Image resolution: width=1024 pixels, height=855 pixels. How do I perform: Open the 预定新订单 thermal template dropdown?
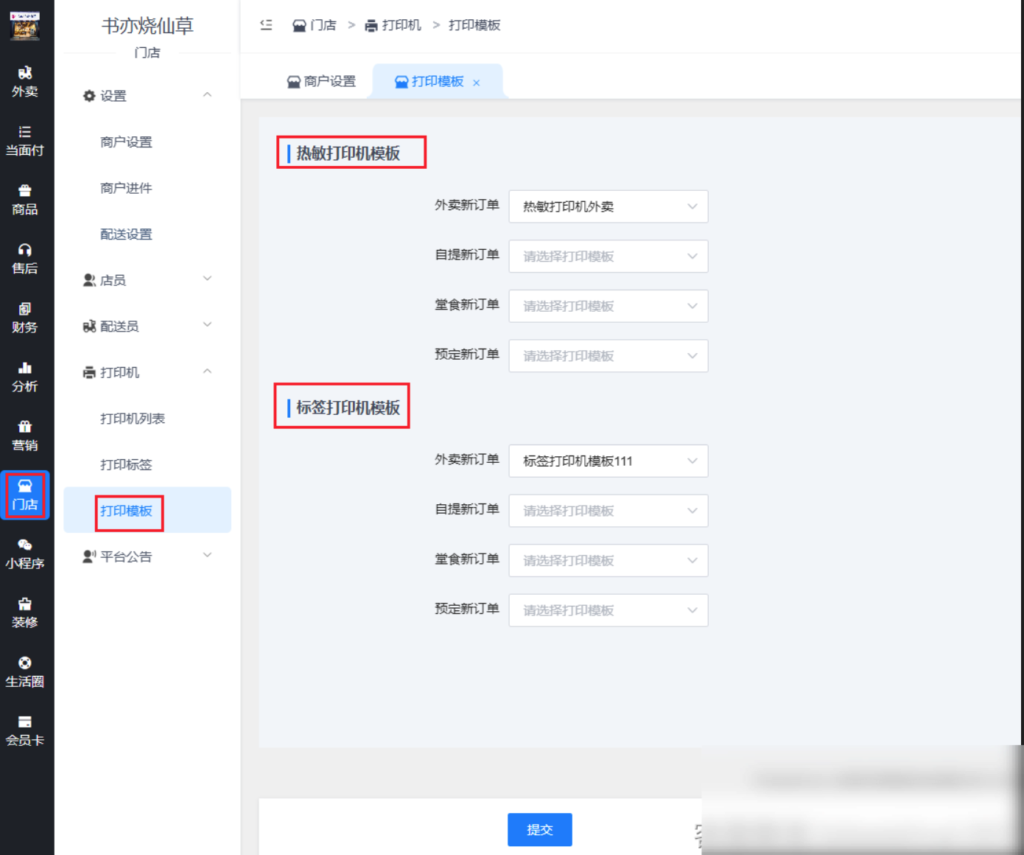[608, 356]
